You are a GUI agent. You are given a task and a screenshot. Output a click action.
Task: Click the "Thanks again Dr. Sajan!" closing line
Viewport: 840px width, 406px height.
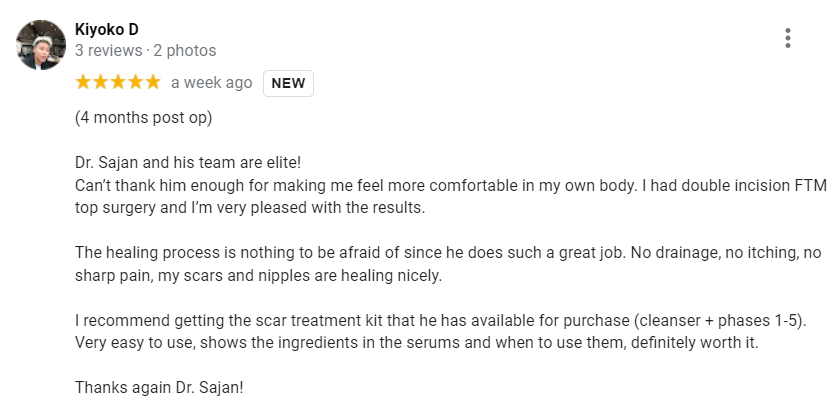click(x=159, y=387)
